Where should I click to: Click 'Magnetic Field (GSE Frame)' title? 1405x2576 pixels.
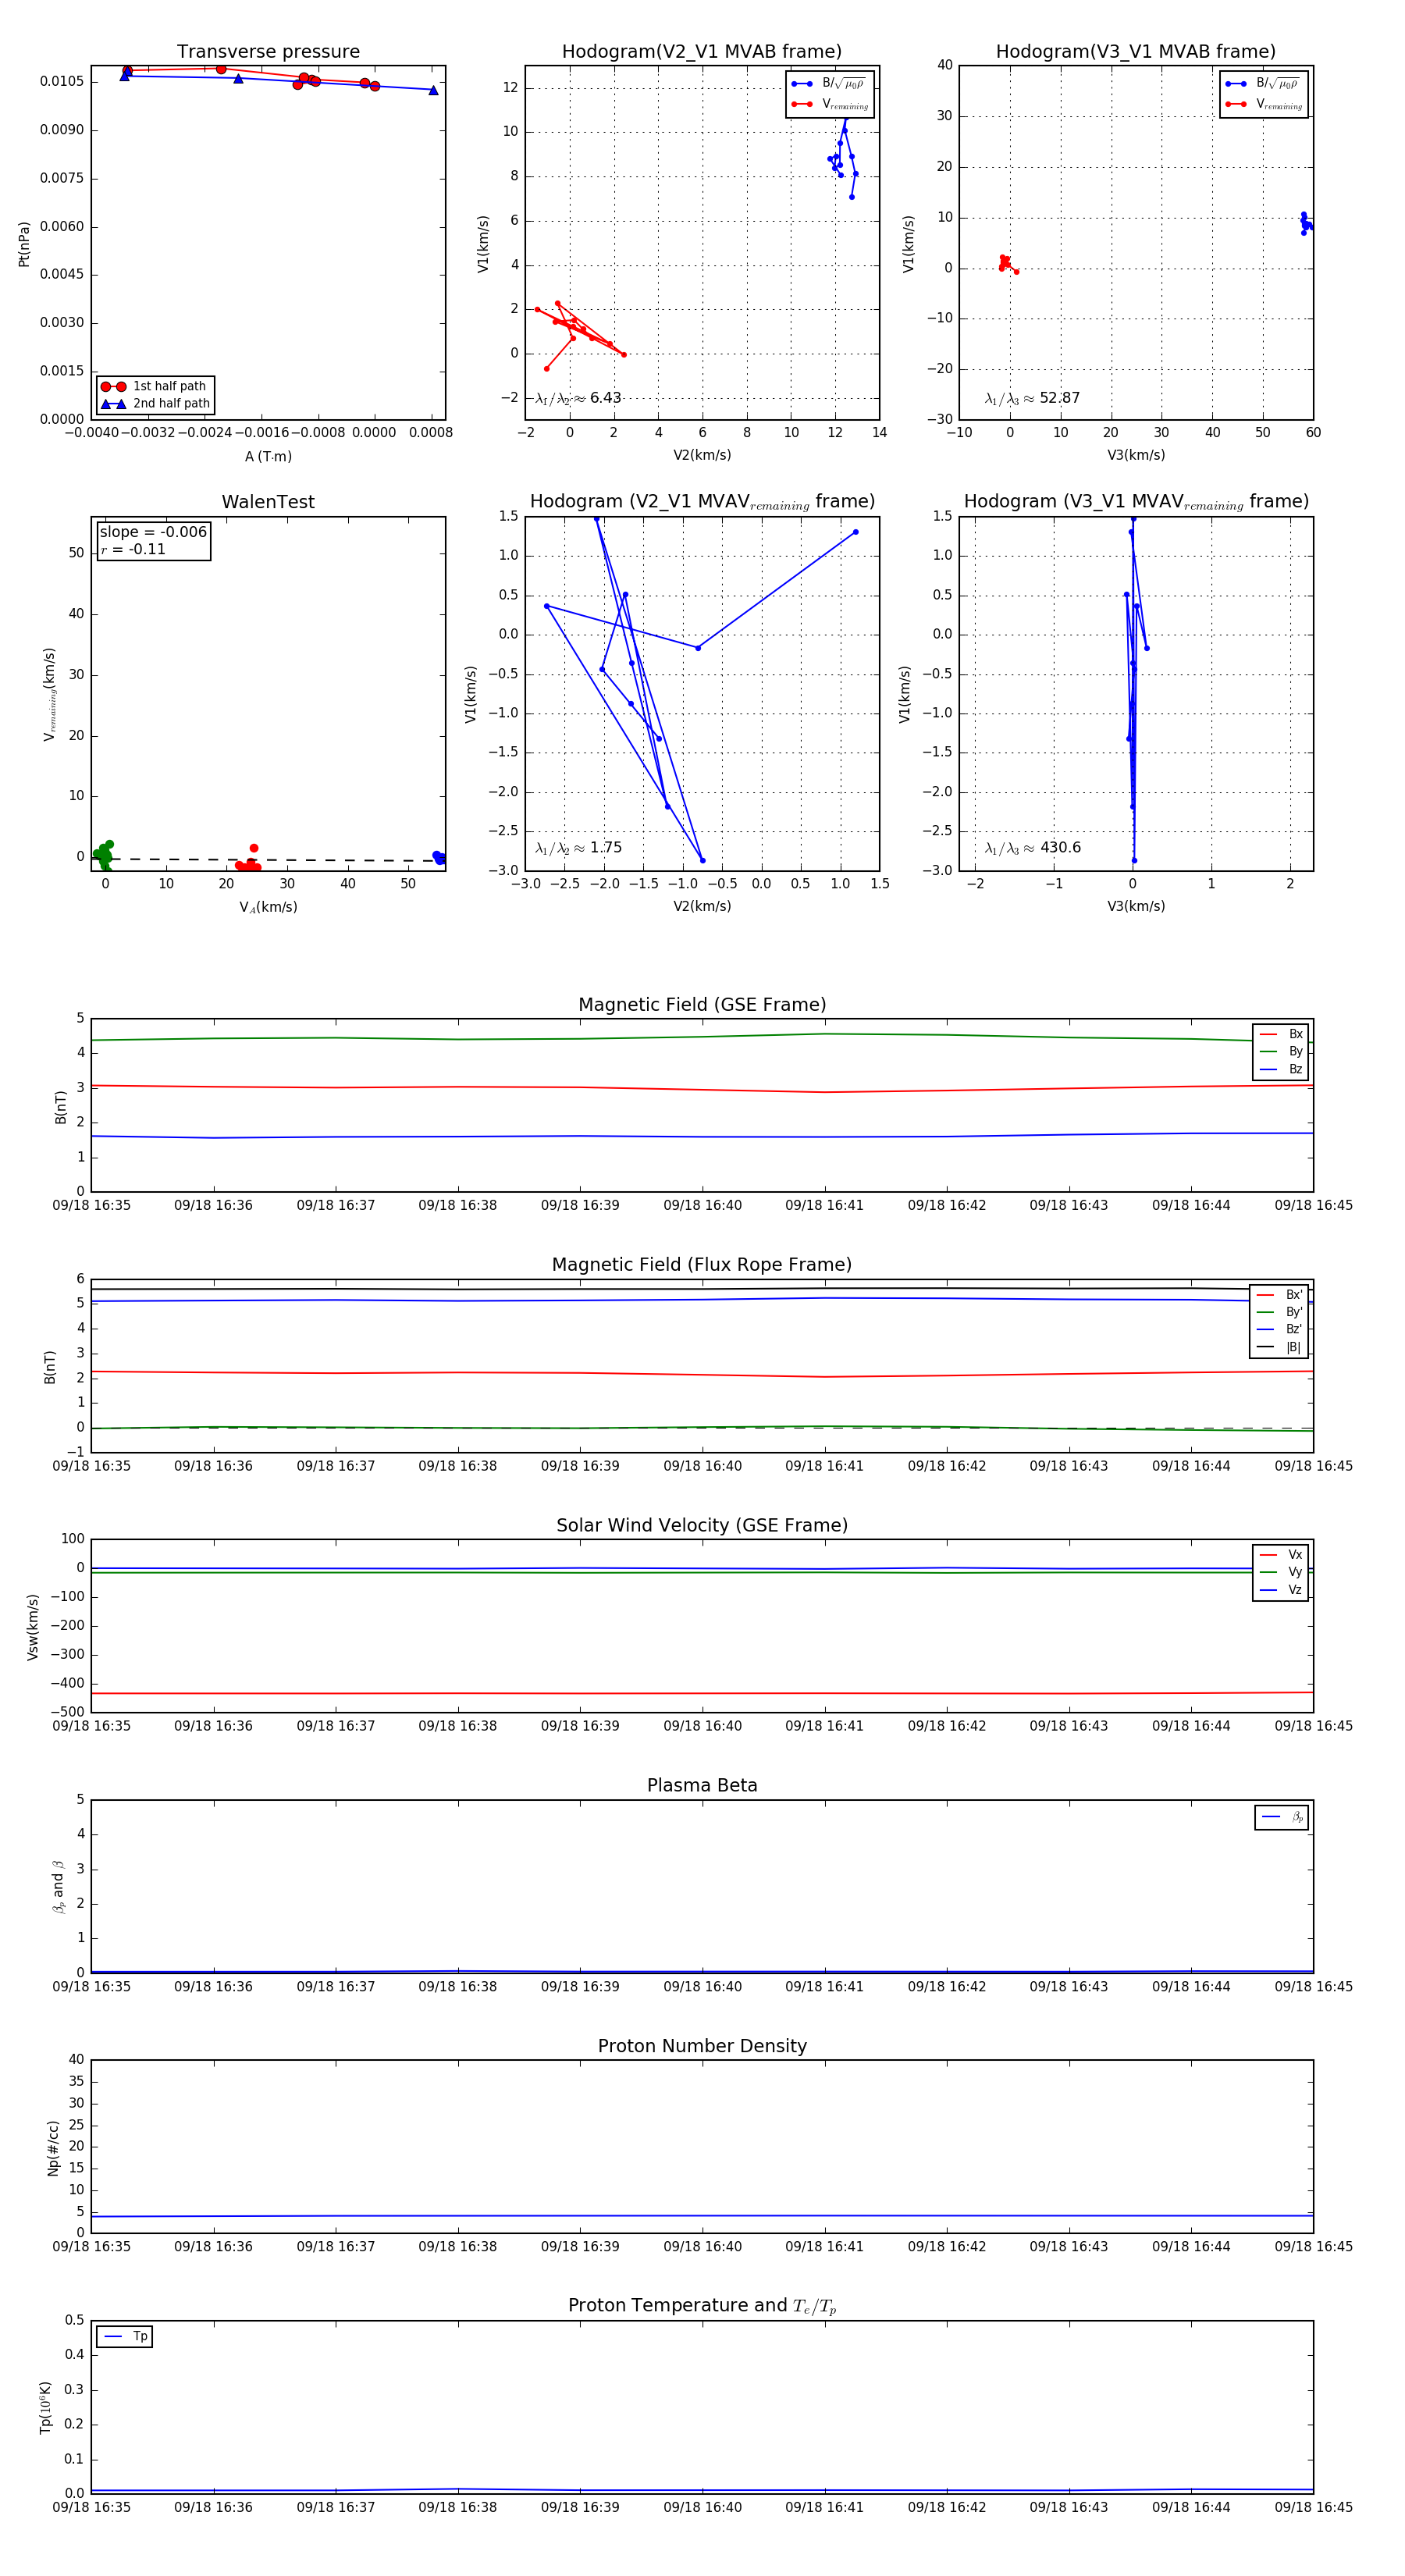(x=702, y=1005)
